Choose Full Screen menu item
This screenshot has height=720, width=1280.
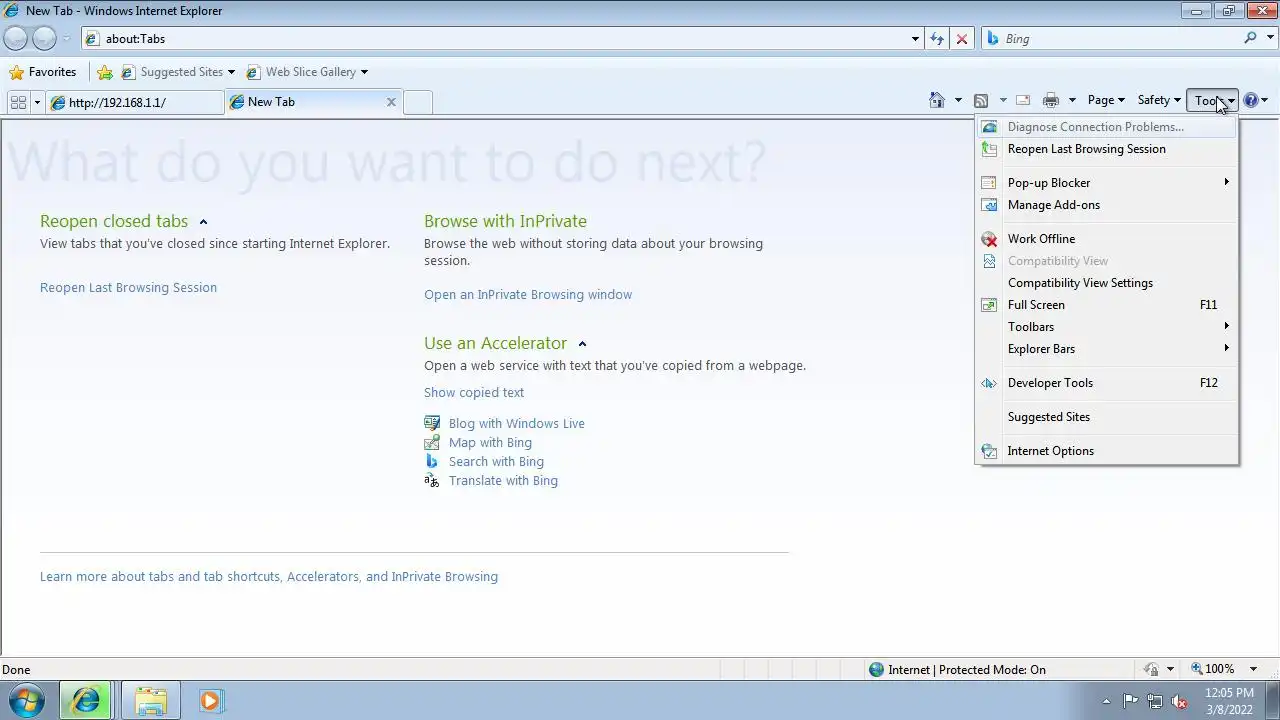[x=1107, y=305]
